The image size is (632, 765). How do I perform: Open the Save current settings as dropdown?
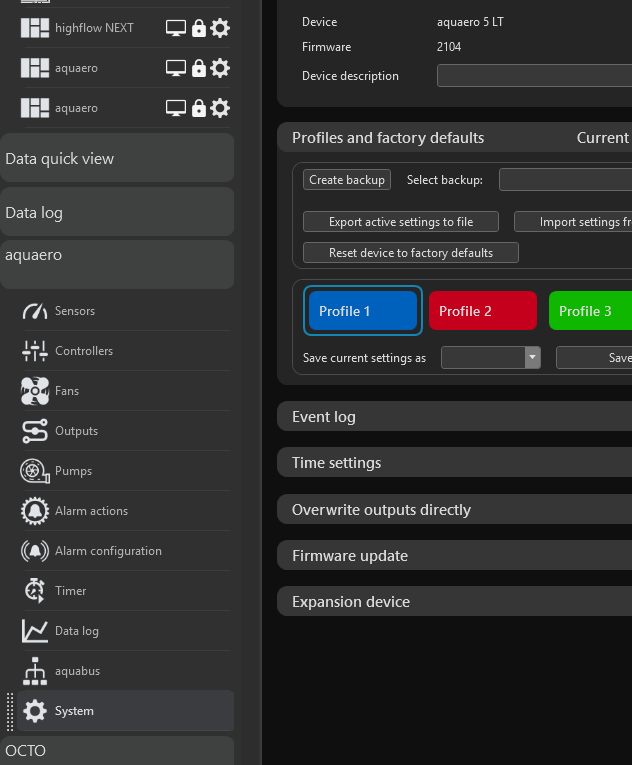click(x=490, y=358)
